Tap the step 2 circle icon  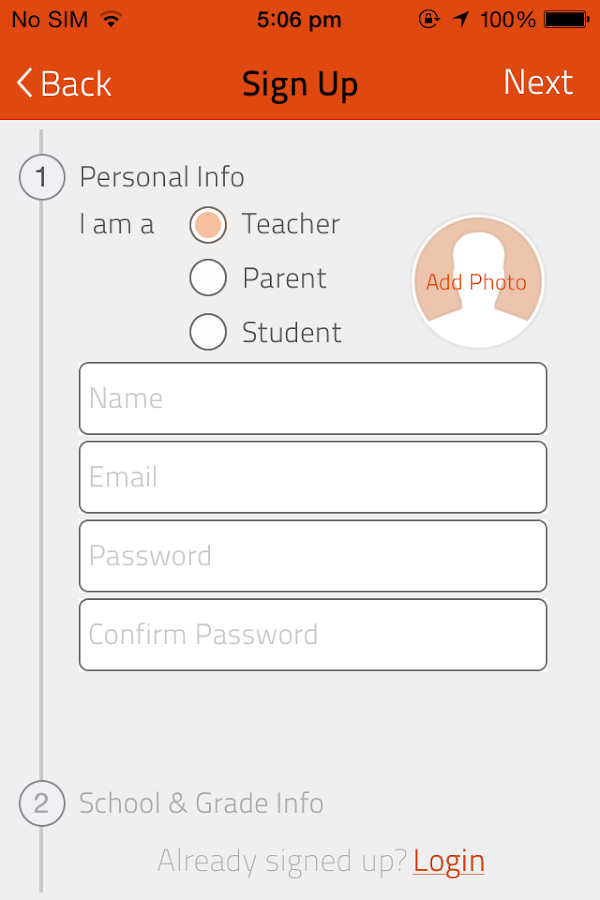[41, 804]
